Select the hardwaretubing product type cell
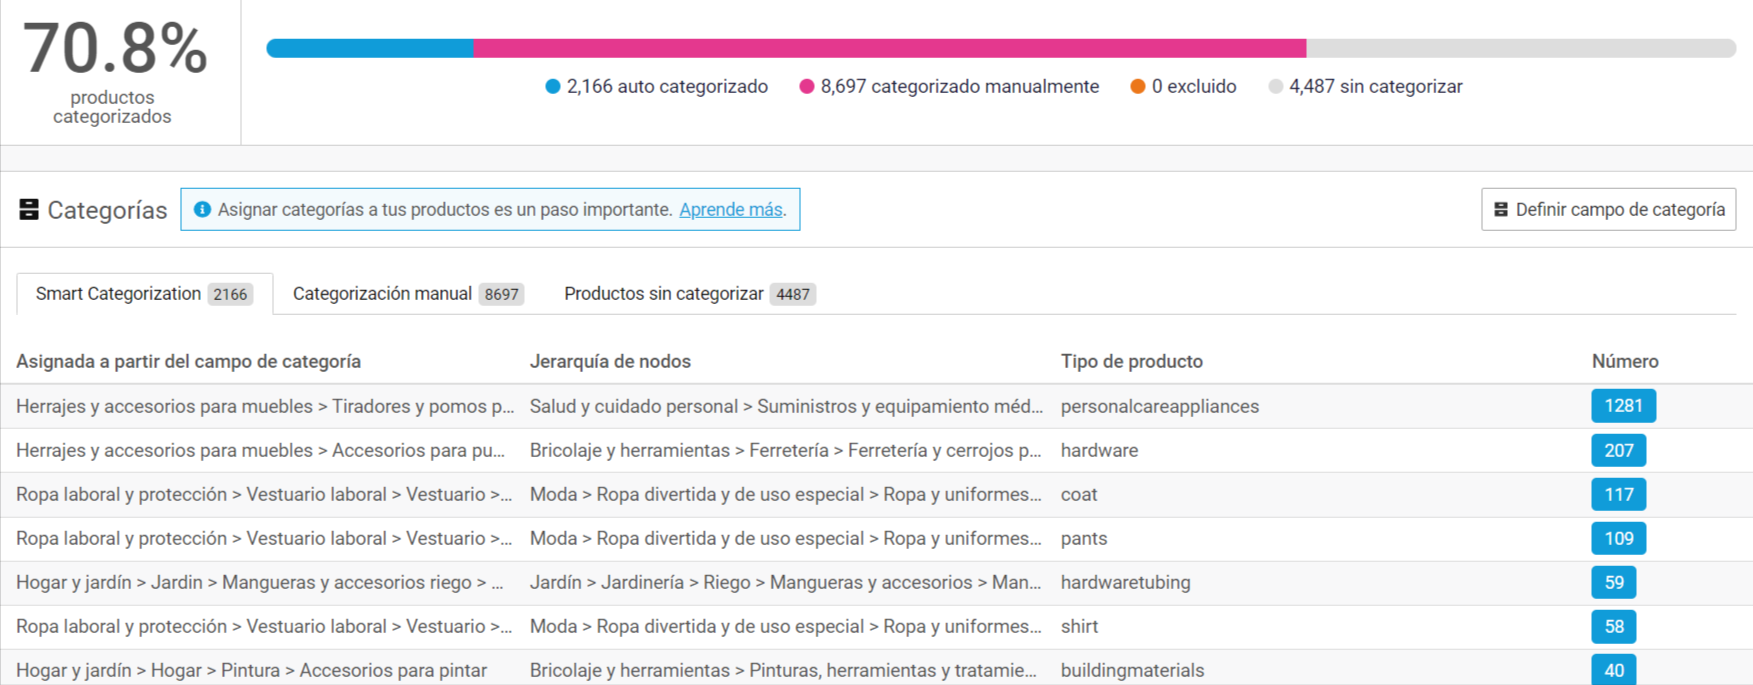 pos(1126,583)
